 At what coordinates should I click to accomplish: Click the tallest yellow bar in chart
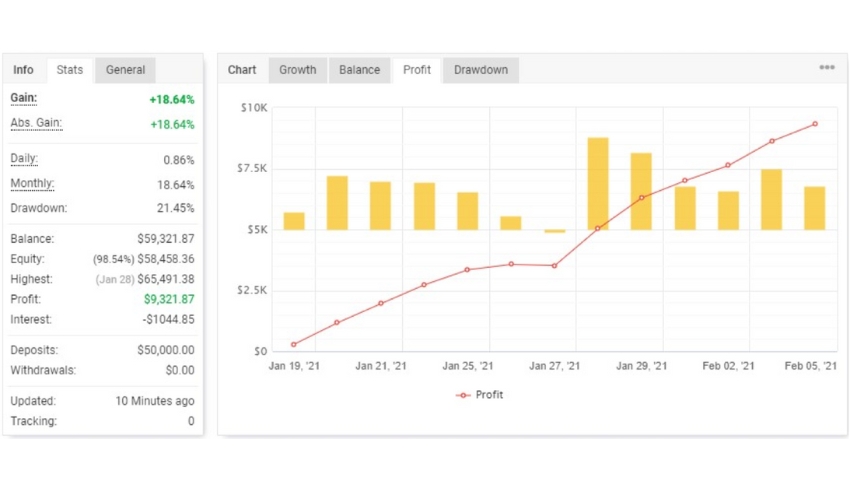[x=598, y=184]
